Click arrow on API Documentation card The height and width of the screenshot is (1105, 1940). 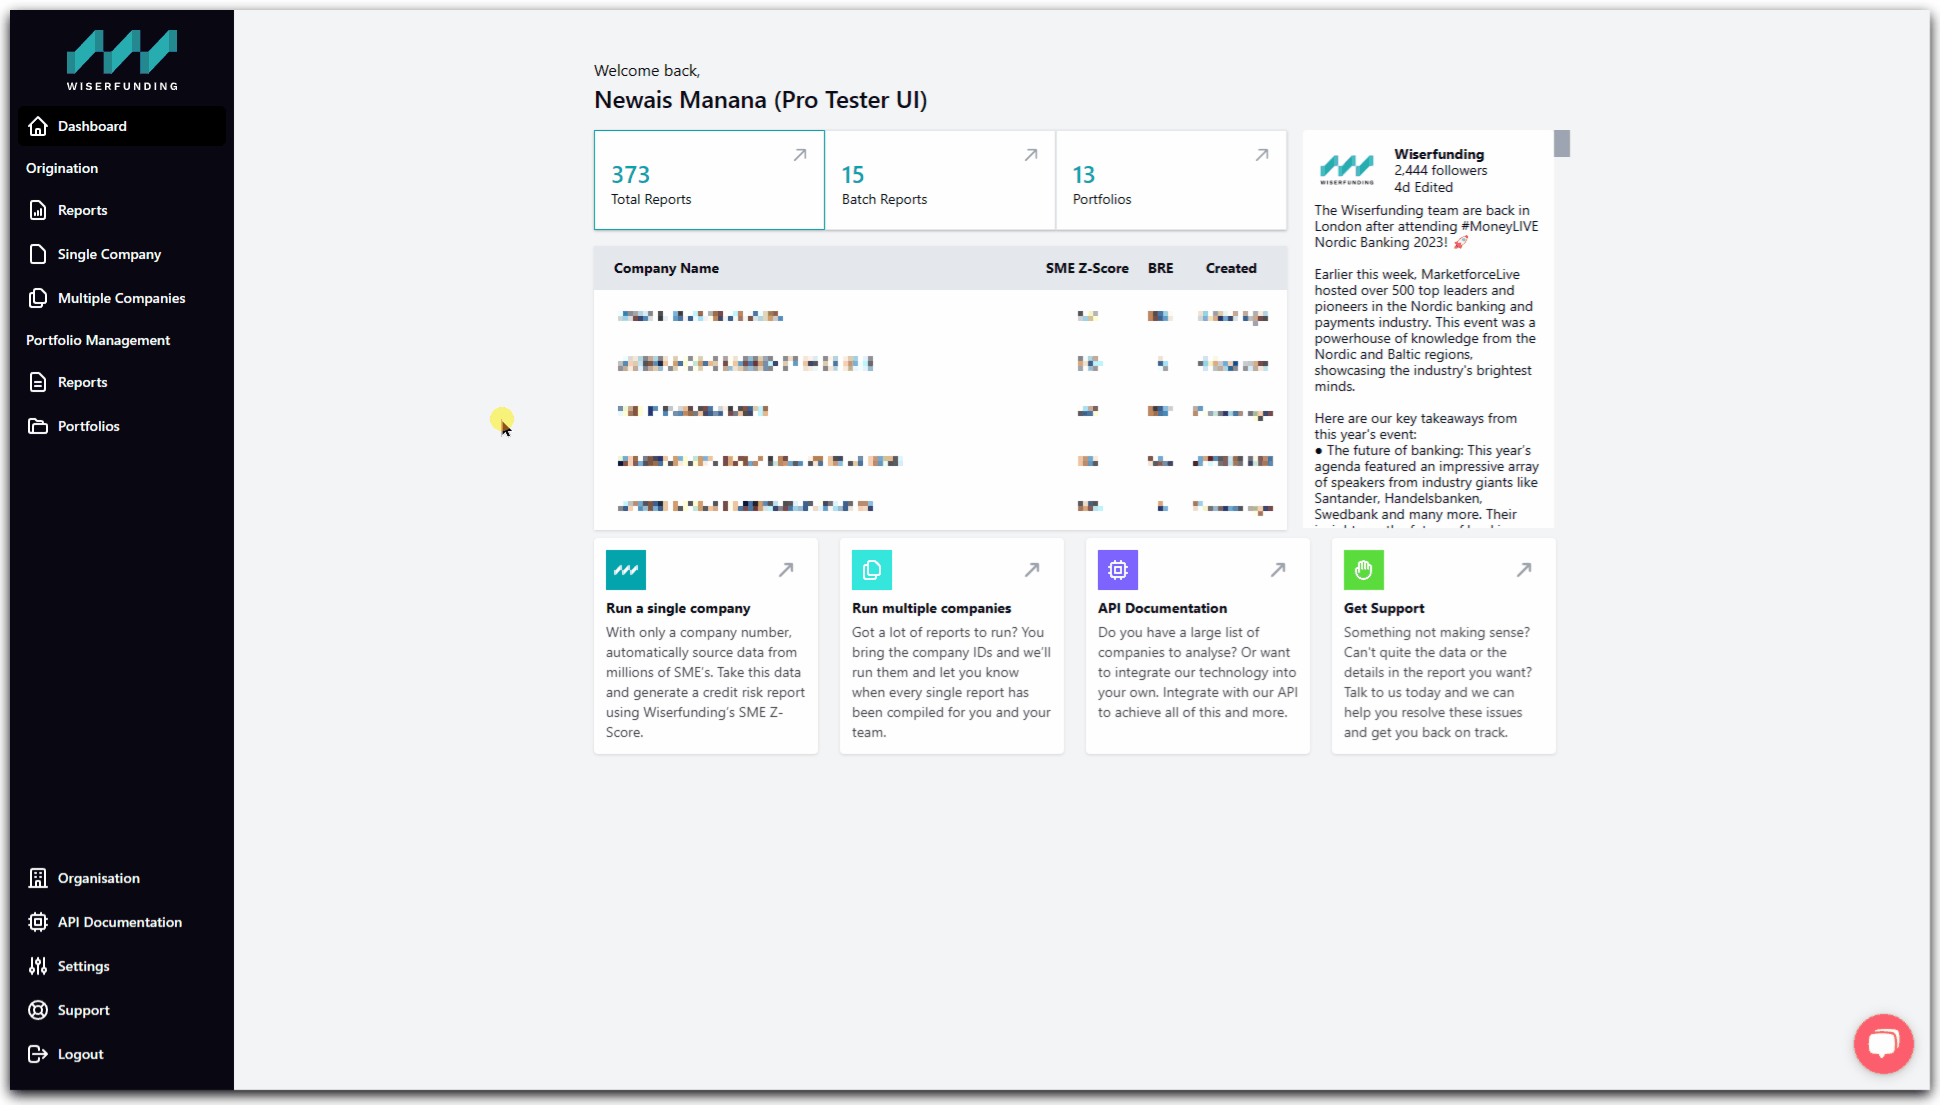click(1278, 570)
